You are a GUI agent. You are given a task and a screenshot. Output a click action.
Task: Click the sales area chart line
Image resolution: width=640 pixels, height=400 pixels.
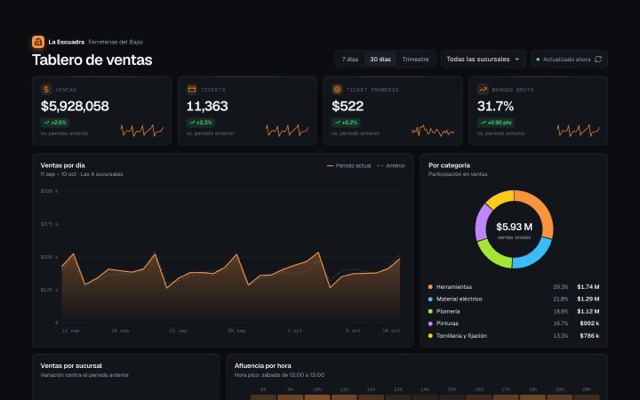coord(231,270)
